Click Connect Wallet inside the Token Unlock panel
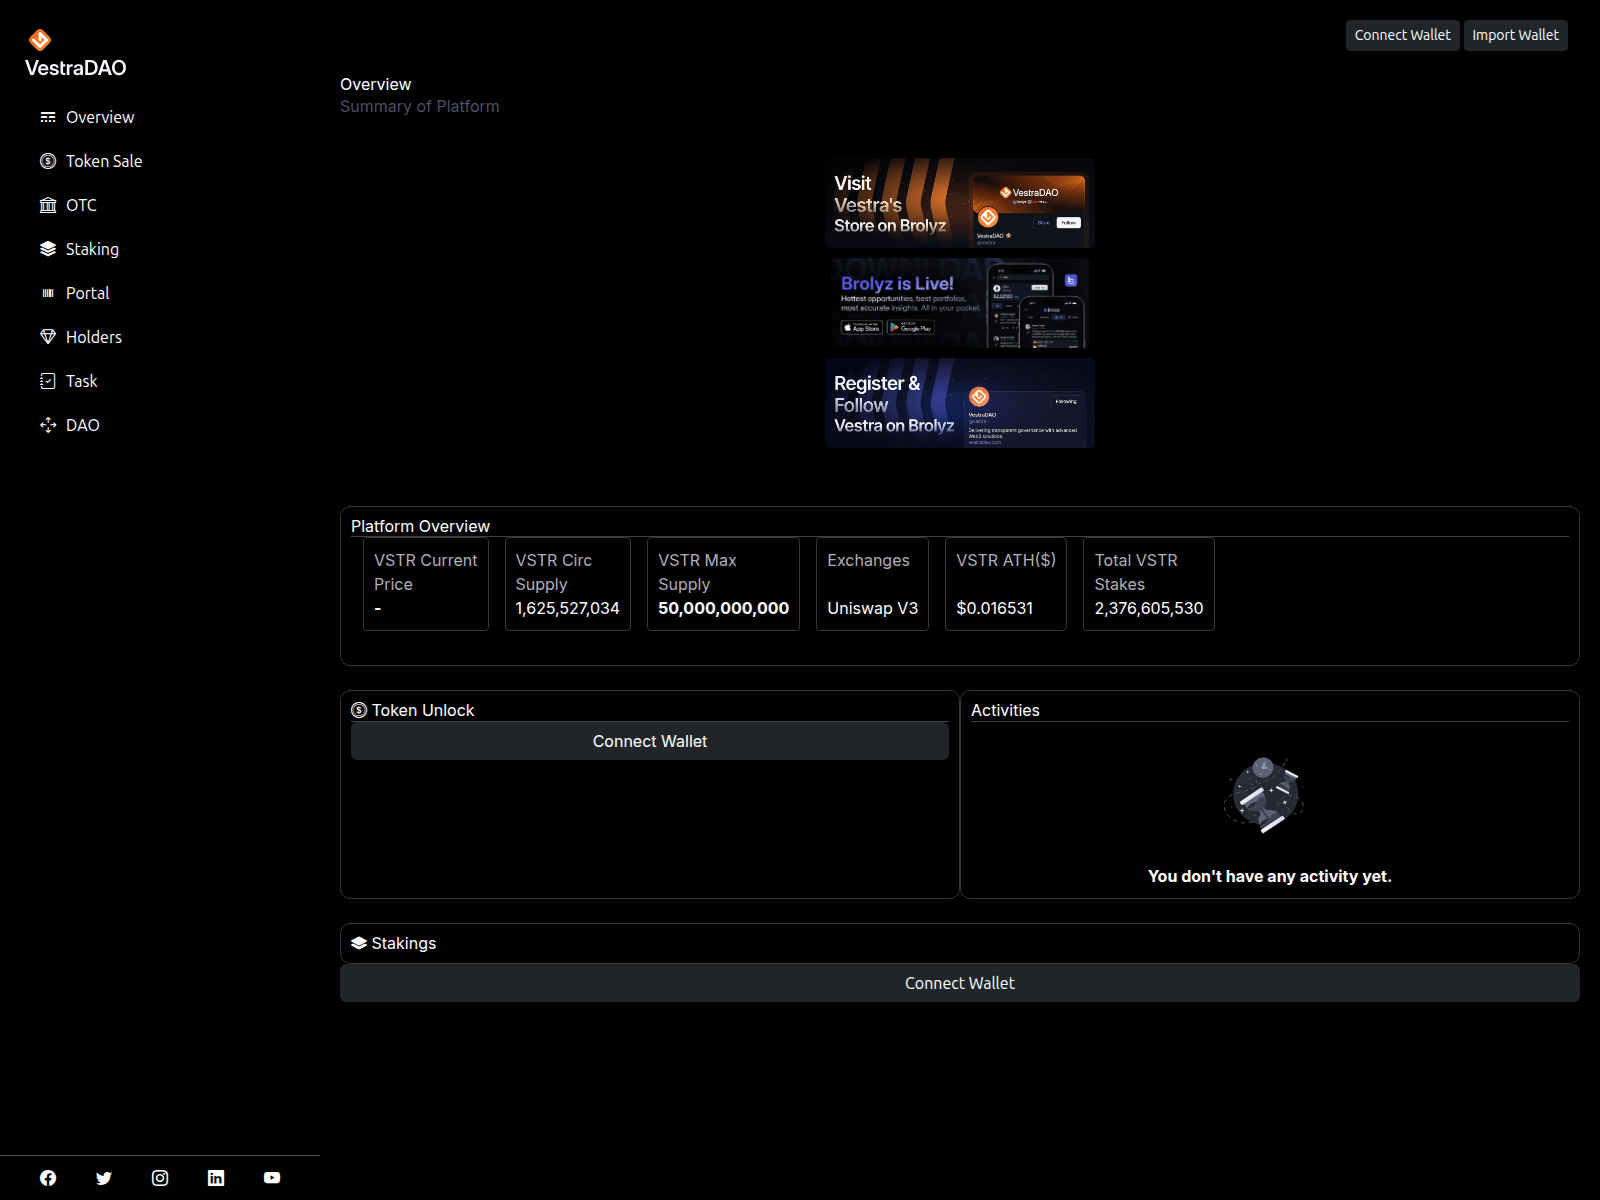The height and width of the screenshot is (1200, 1600). pos(649,741)
